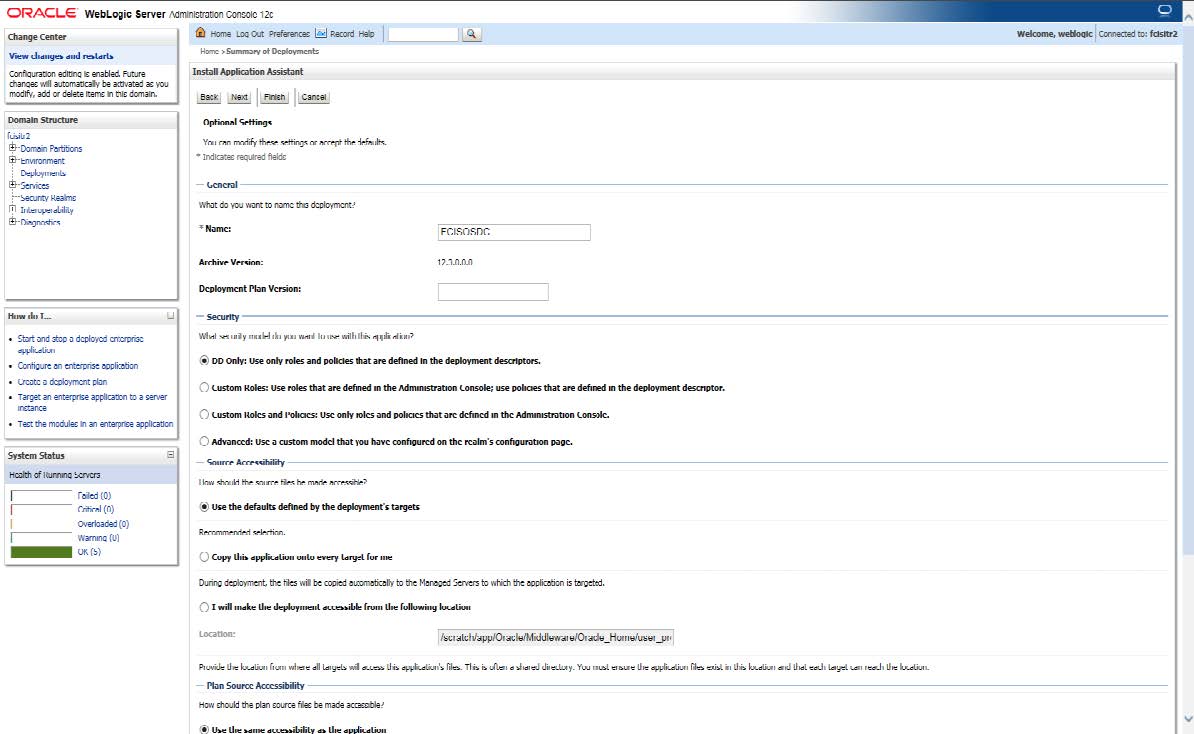Open Test the modules in enterprise application link
This screenshot has width=1194, height=734.
click(x=95, y=424)
